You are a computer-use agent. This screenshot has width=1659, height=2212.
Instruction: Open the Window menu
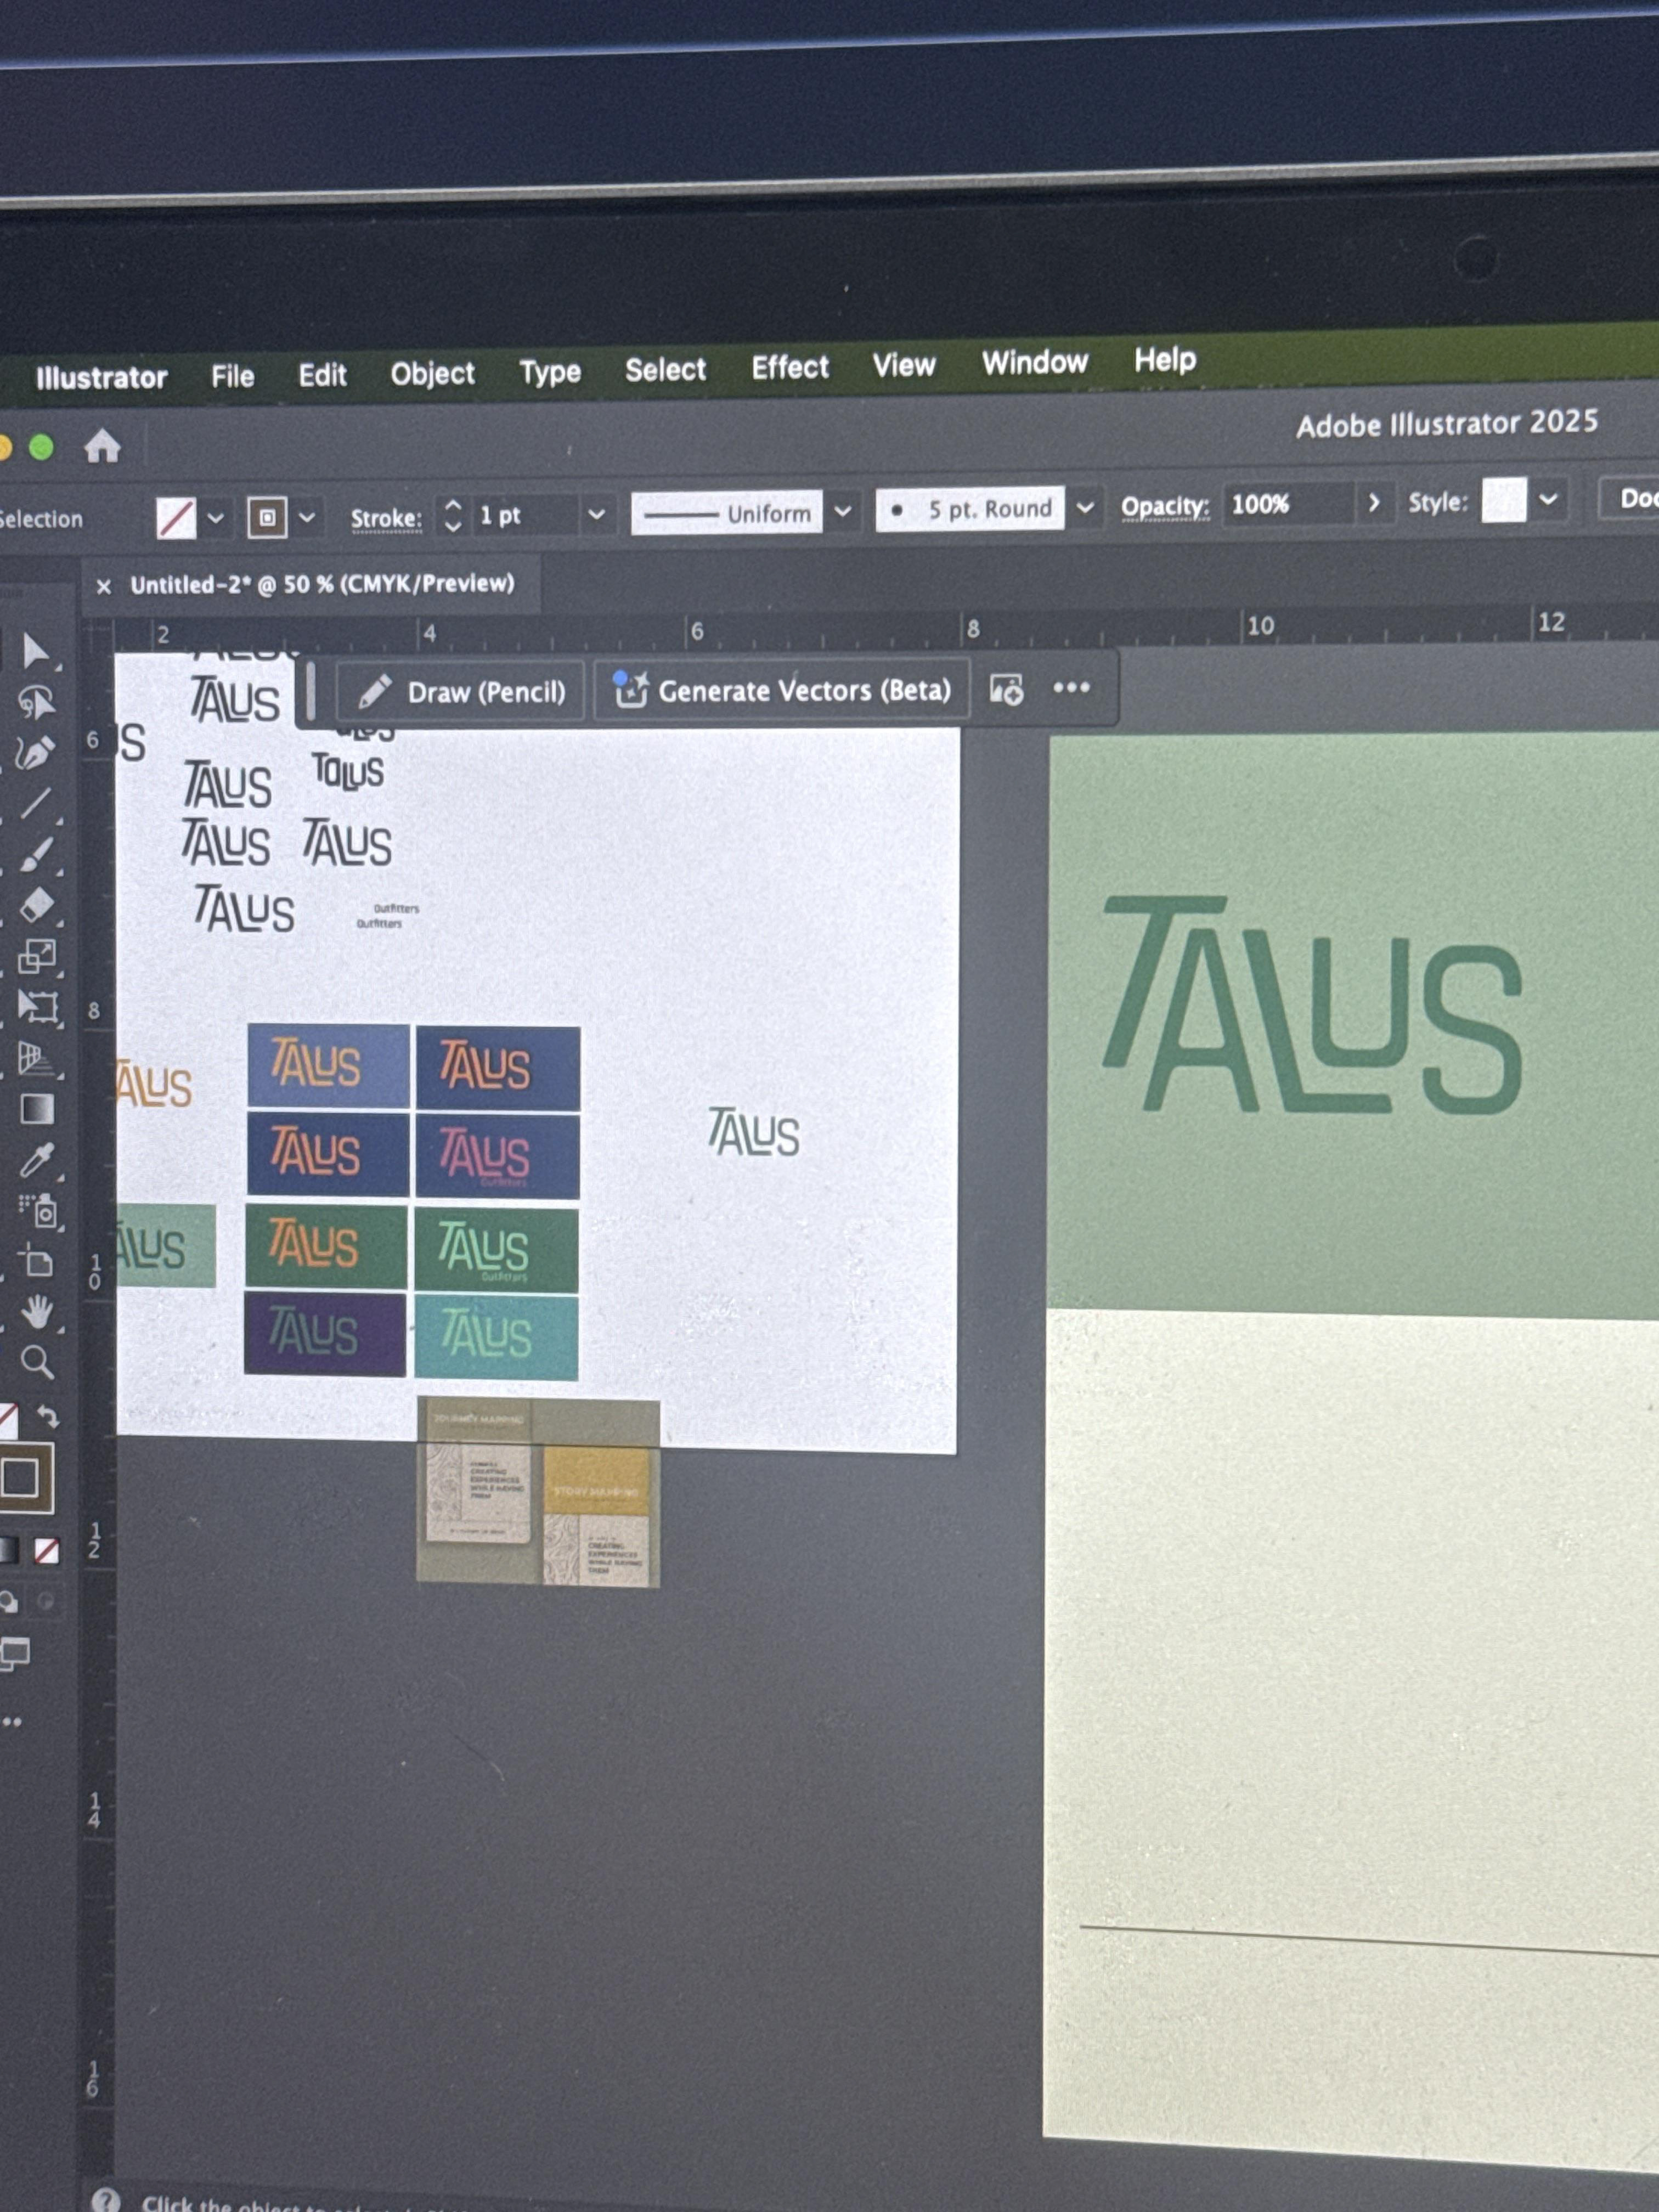1034,363
